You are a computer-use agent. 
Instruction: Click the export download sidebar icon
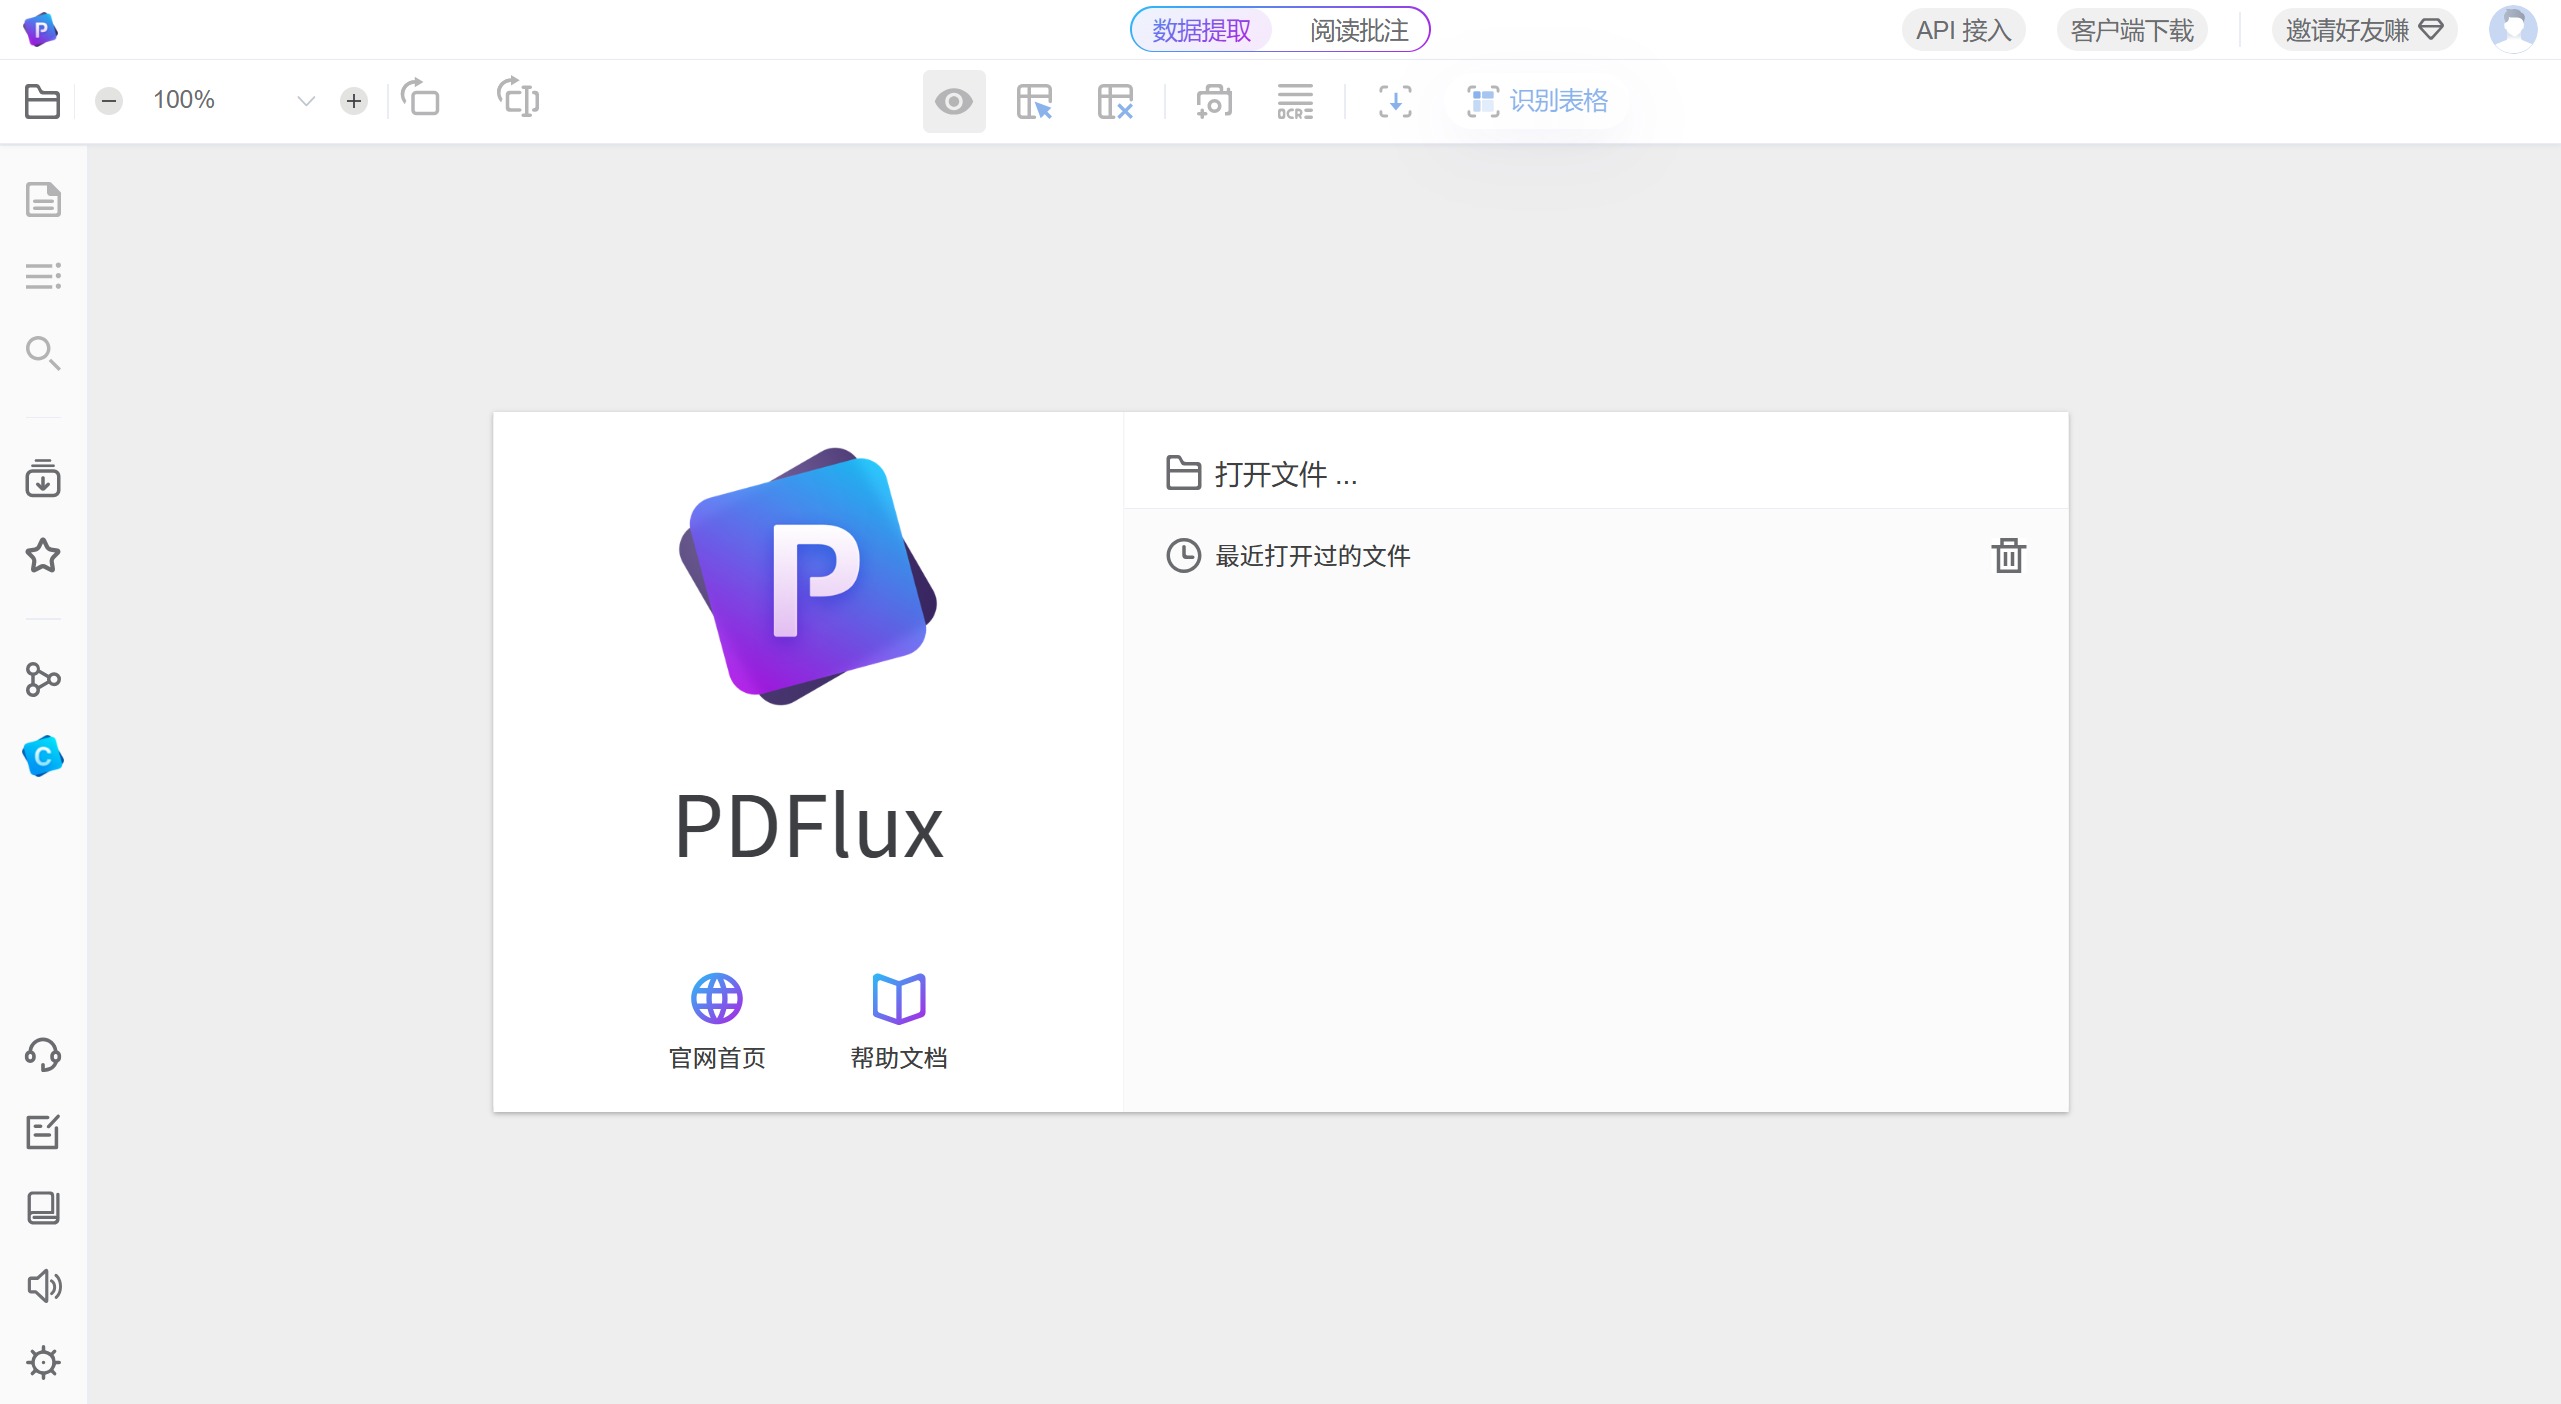click(x=43, y=478)
